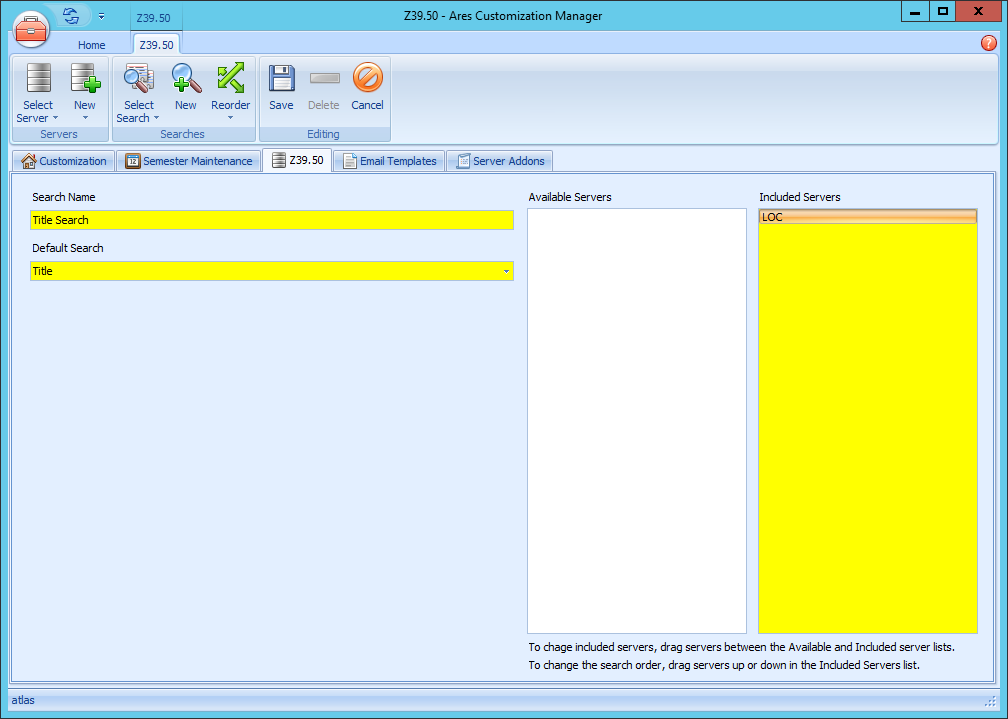This screenshot has width=1008, height=719.
Task: Expand the Reorder dropdown arrow
Action: point(230,118)
